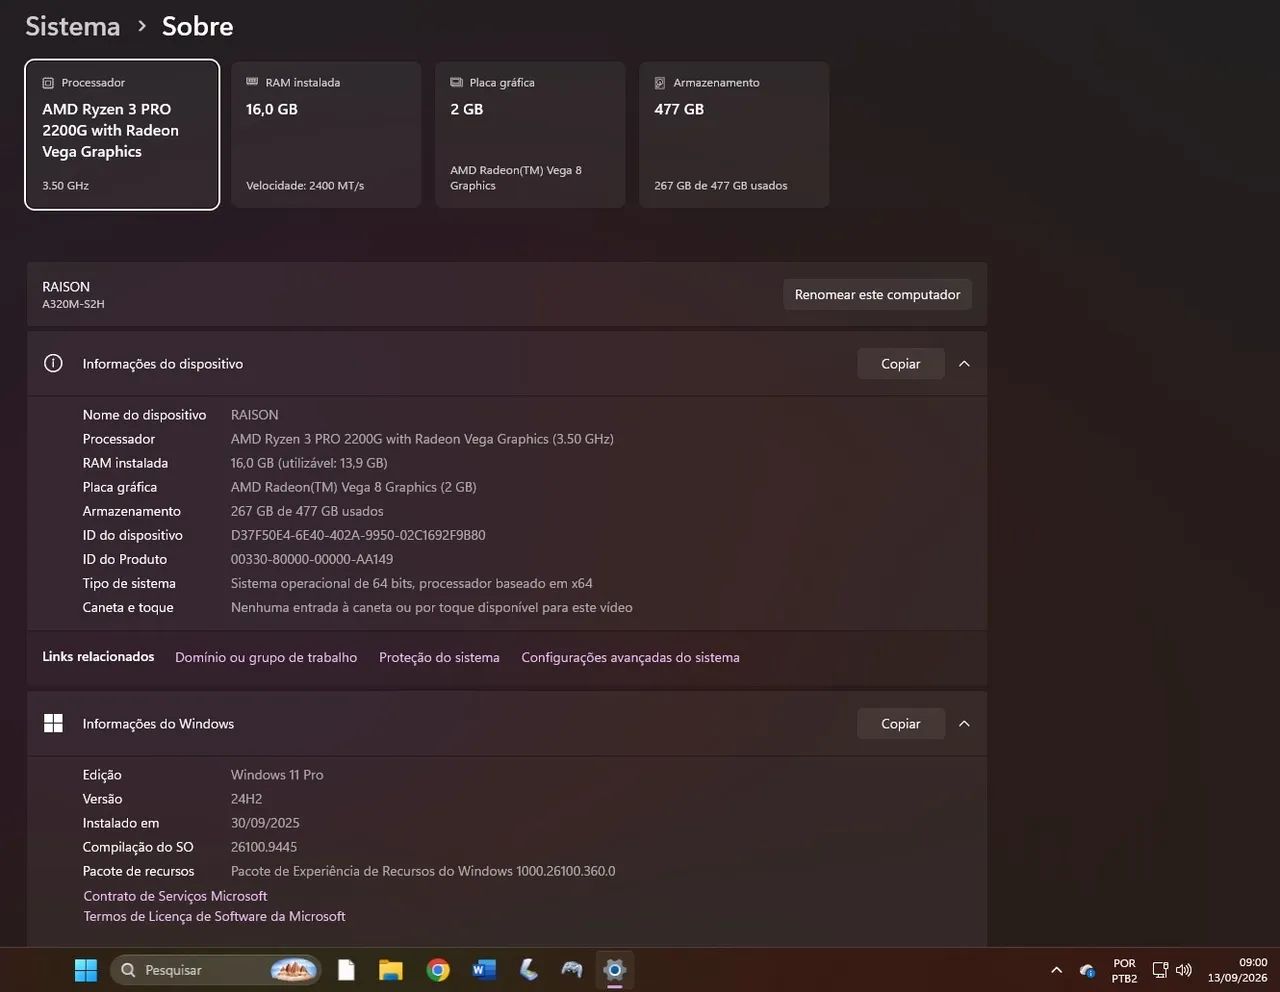Click the processor icon on Processador card
This screenshot has width=1280, height=992.
tap(48, 83)
